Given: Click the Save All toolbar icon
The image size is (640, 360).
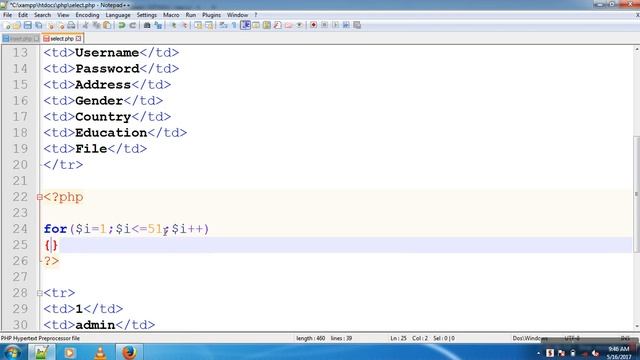Looking at the screenshot, I should tap(39, 25).
